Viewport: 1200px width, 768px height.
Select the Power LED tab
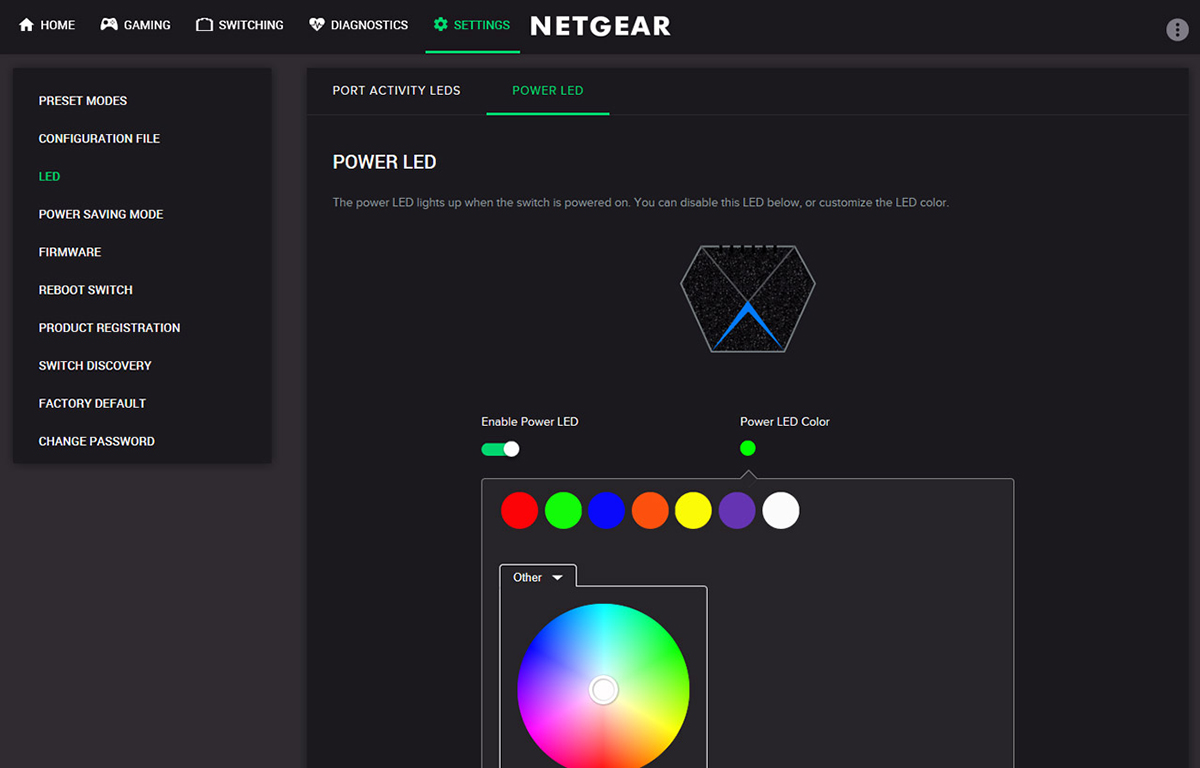pyautogui.click(x=547, y=90)
